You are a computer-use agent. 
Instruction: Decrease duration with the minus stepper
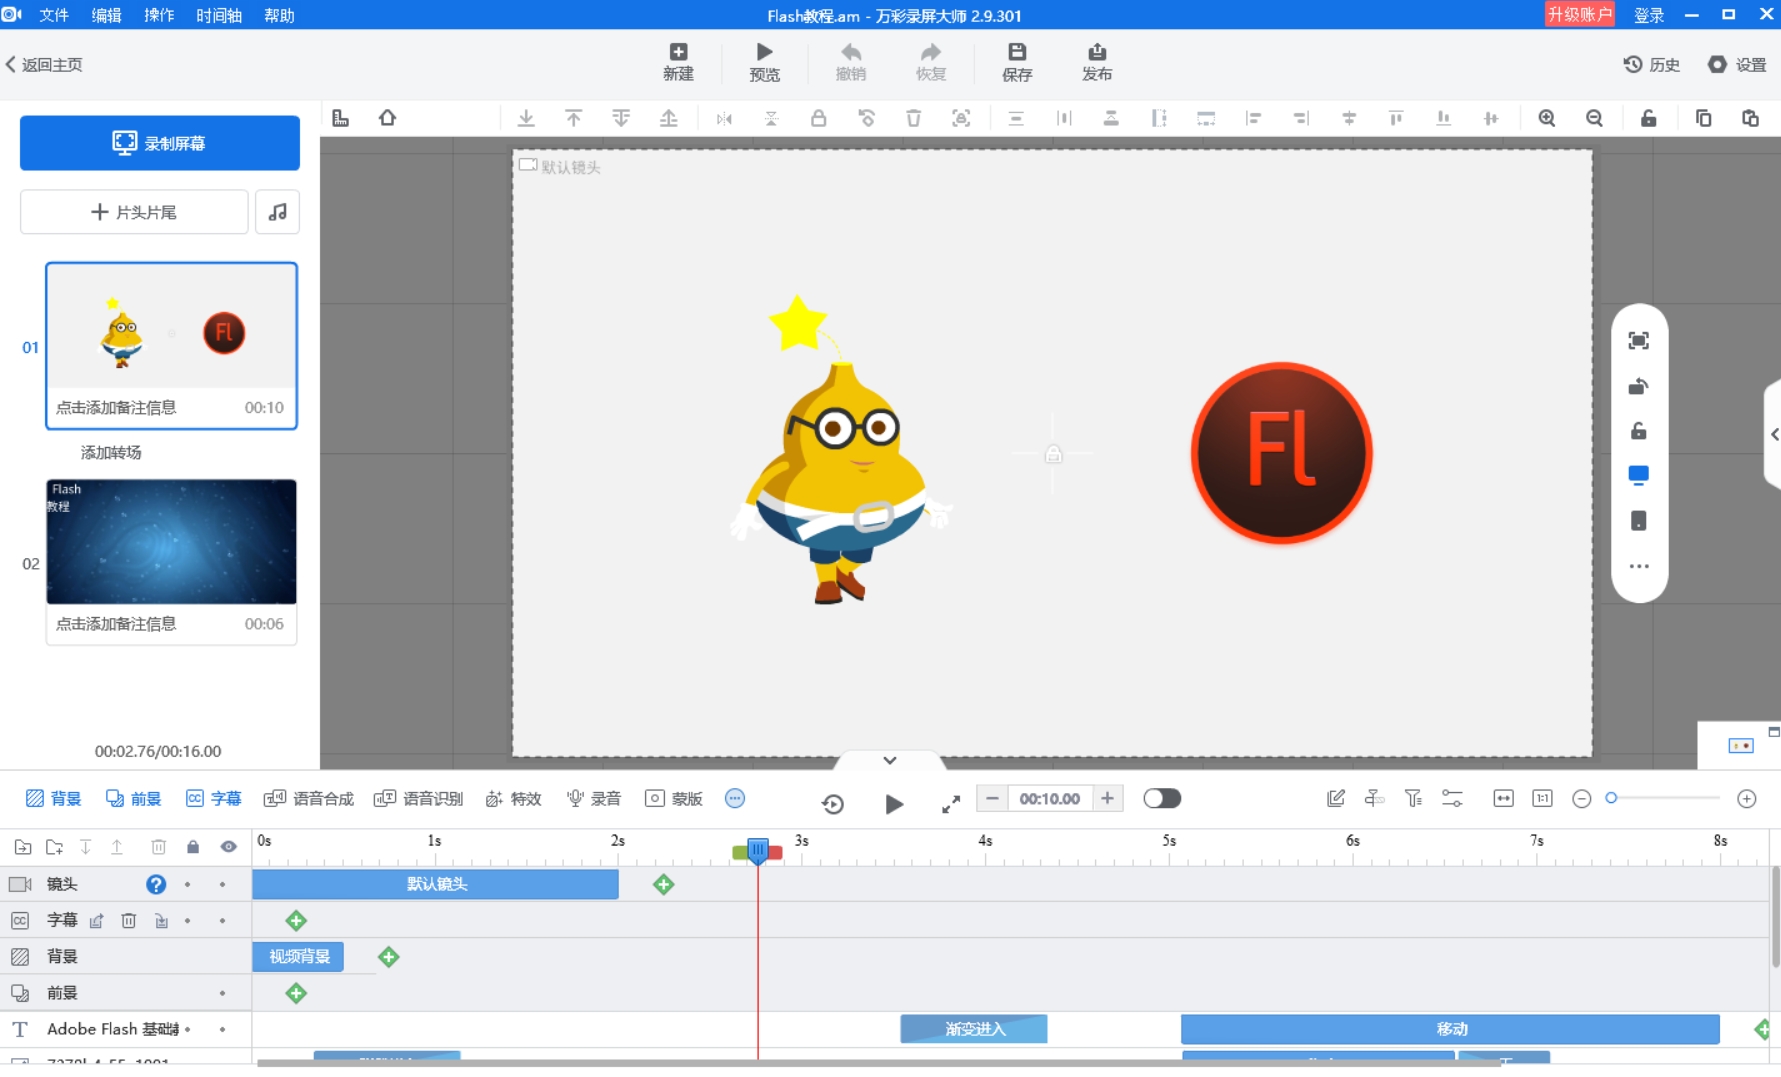992,798
